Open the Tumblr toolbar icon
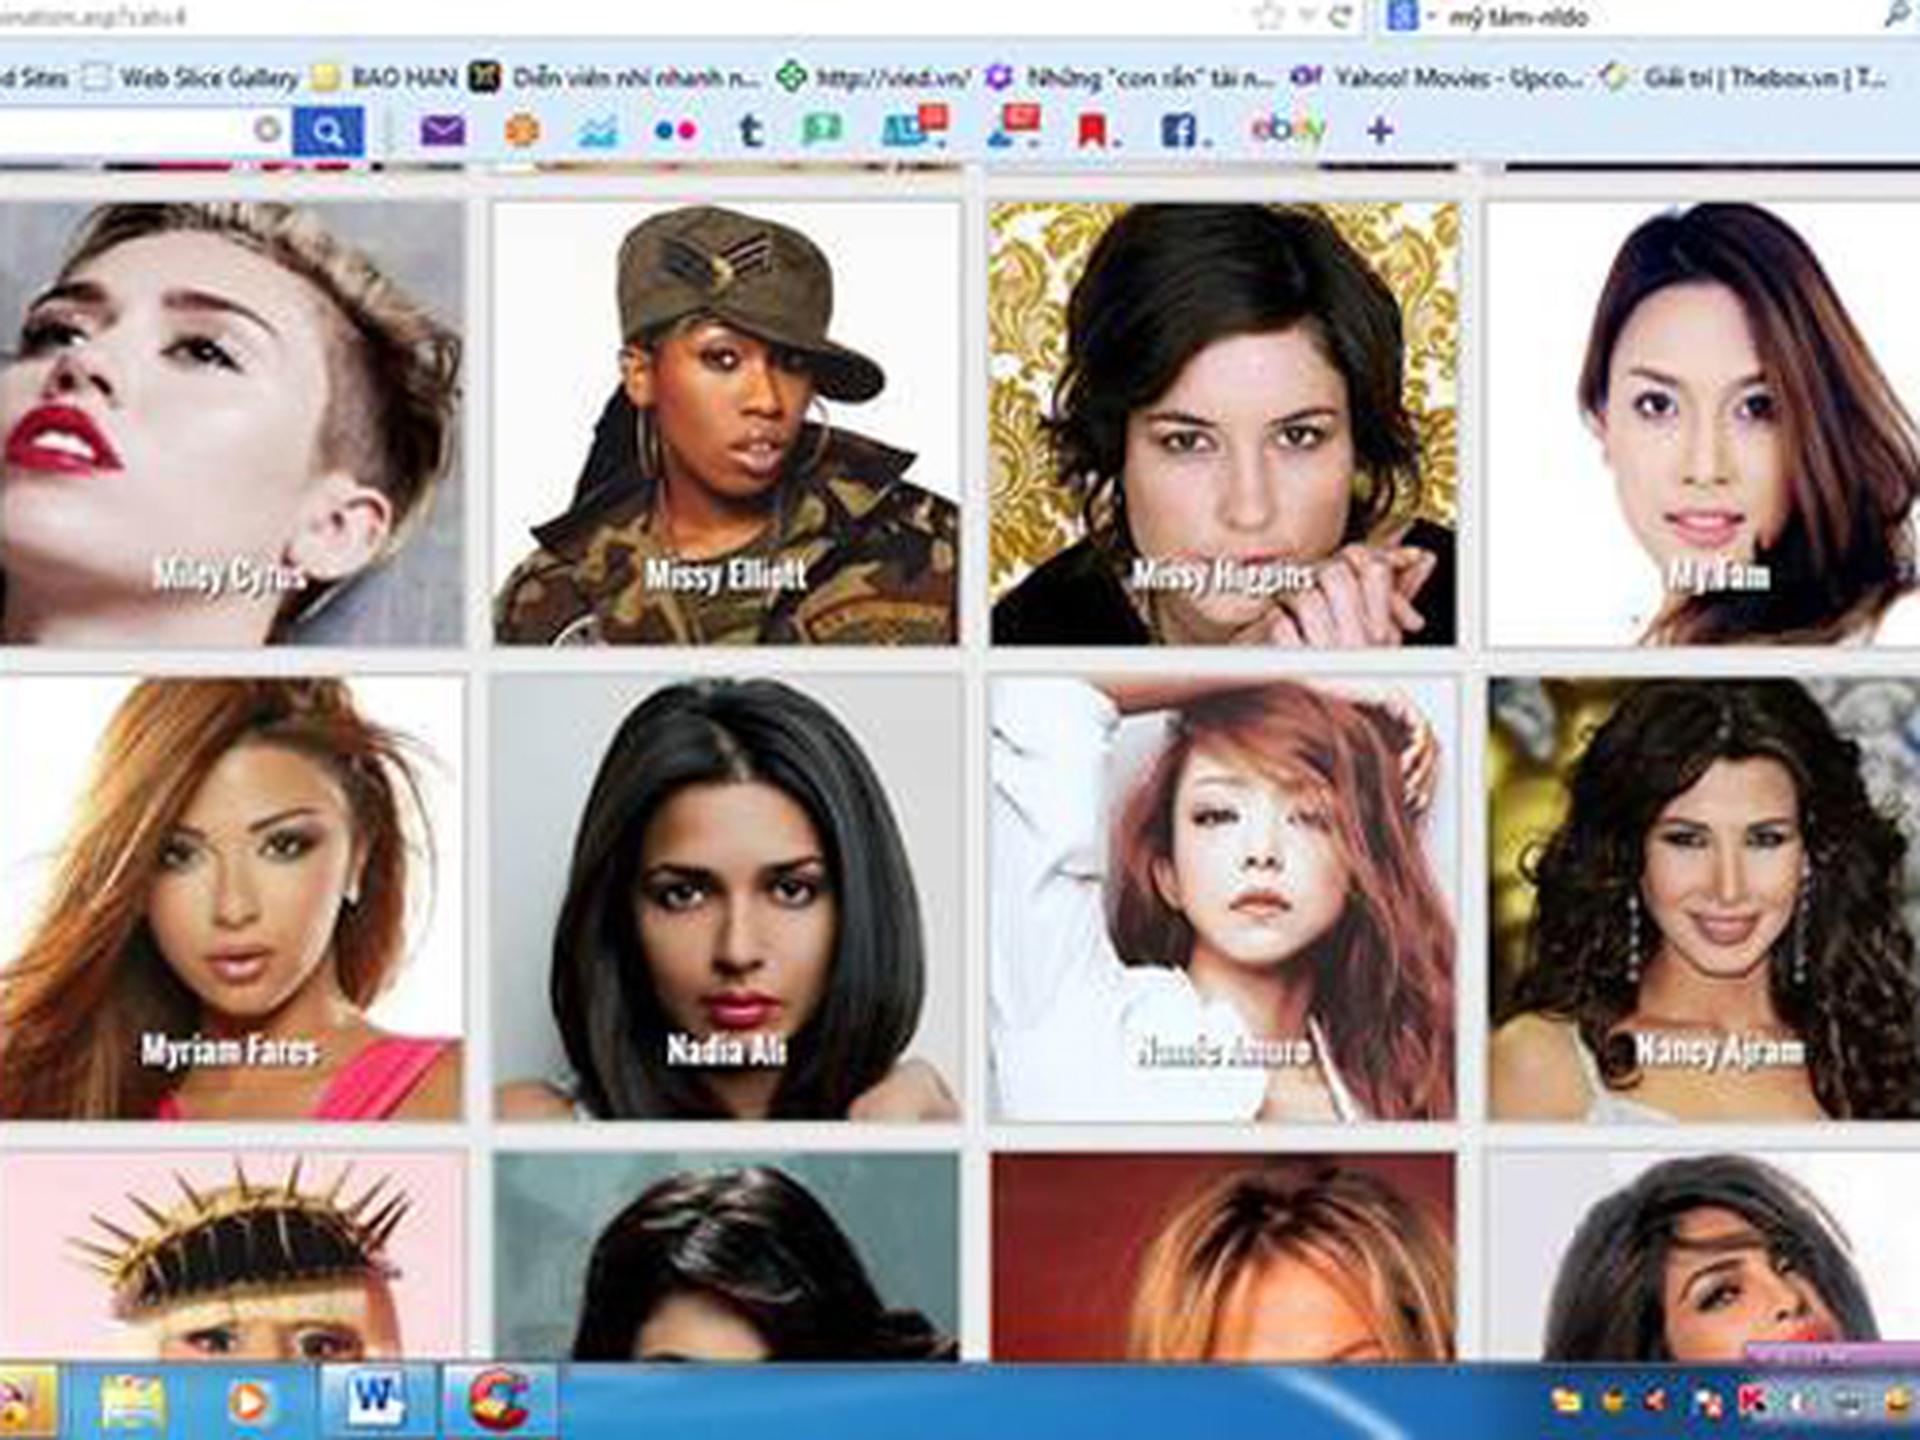 point(750,131)
